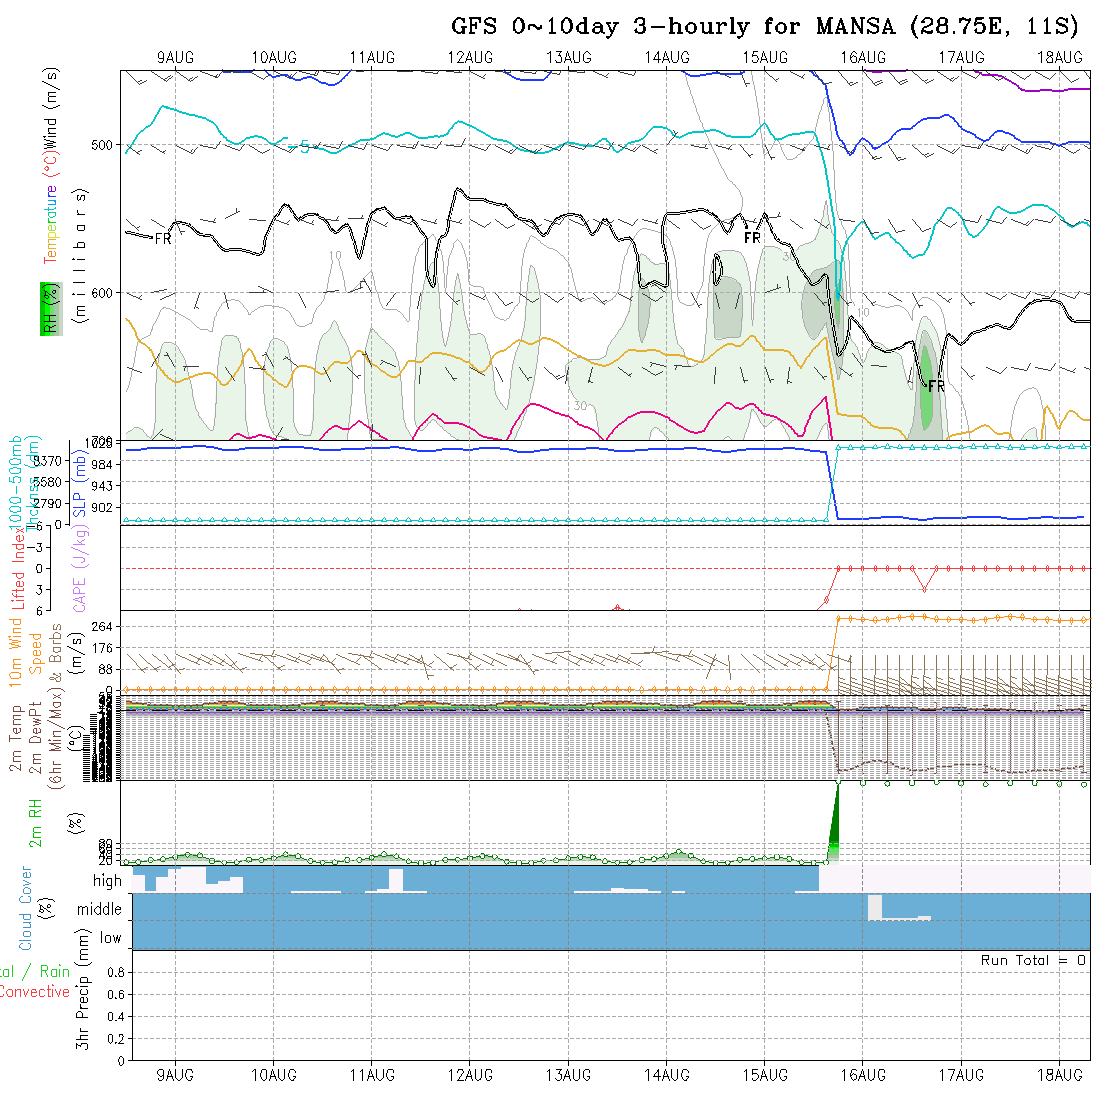Screen dimensions: 1100x1100
Task: Click the 500 millibar pressure level label
Action: coord(102,145)
